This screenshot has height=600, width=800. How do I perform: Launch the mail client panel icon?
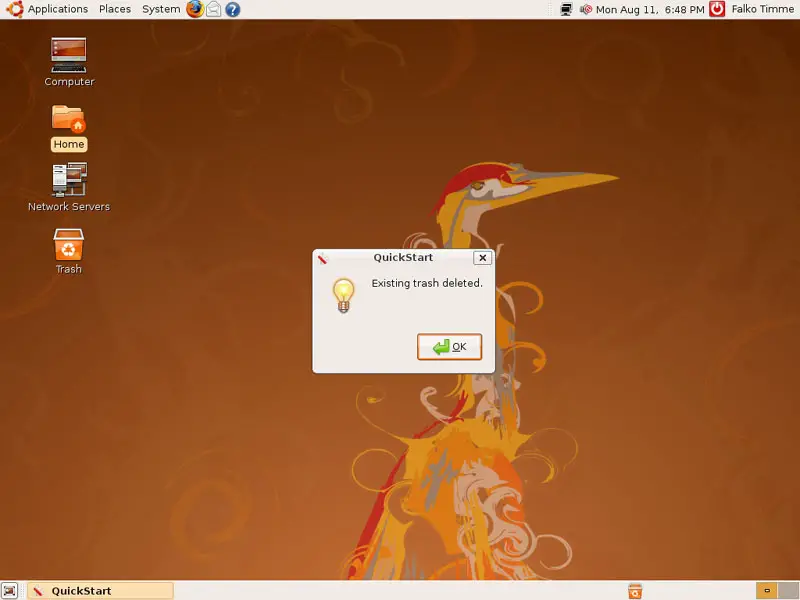click(x=213, y=9)
